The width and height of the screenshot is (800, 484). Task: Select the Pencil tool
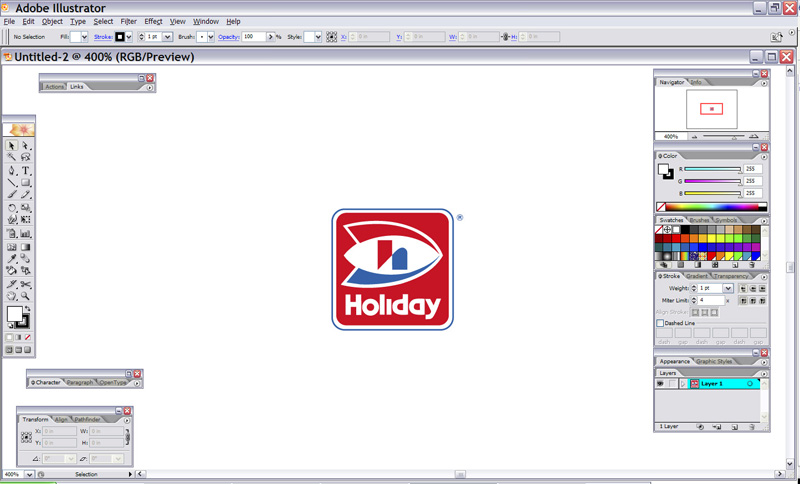(25, 194)
